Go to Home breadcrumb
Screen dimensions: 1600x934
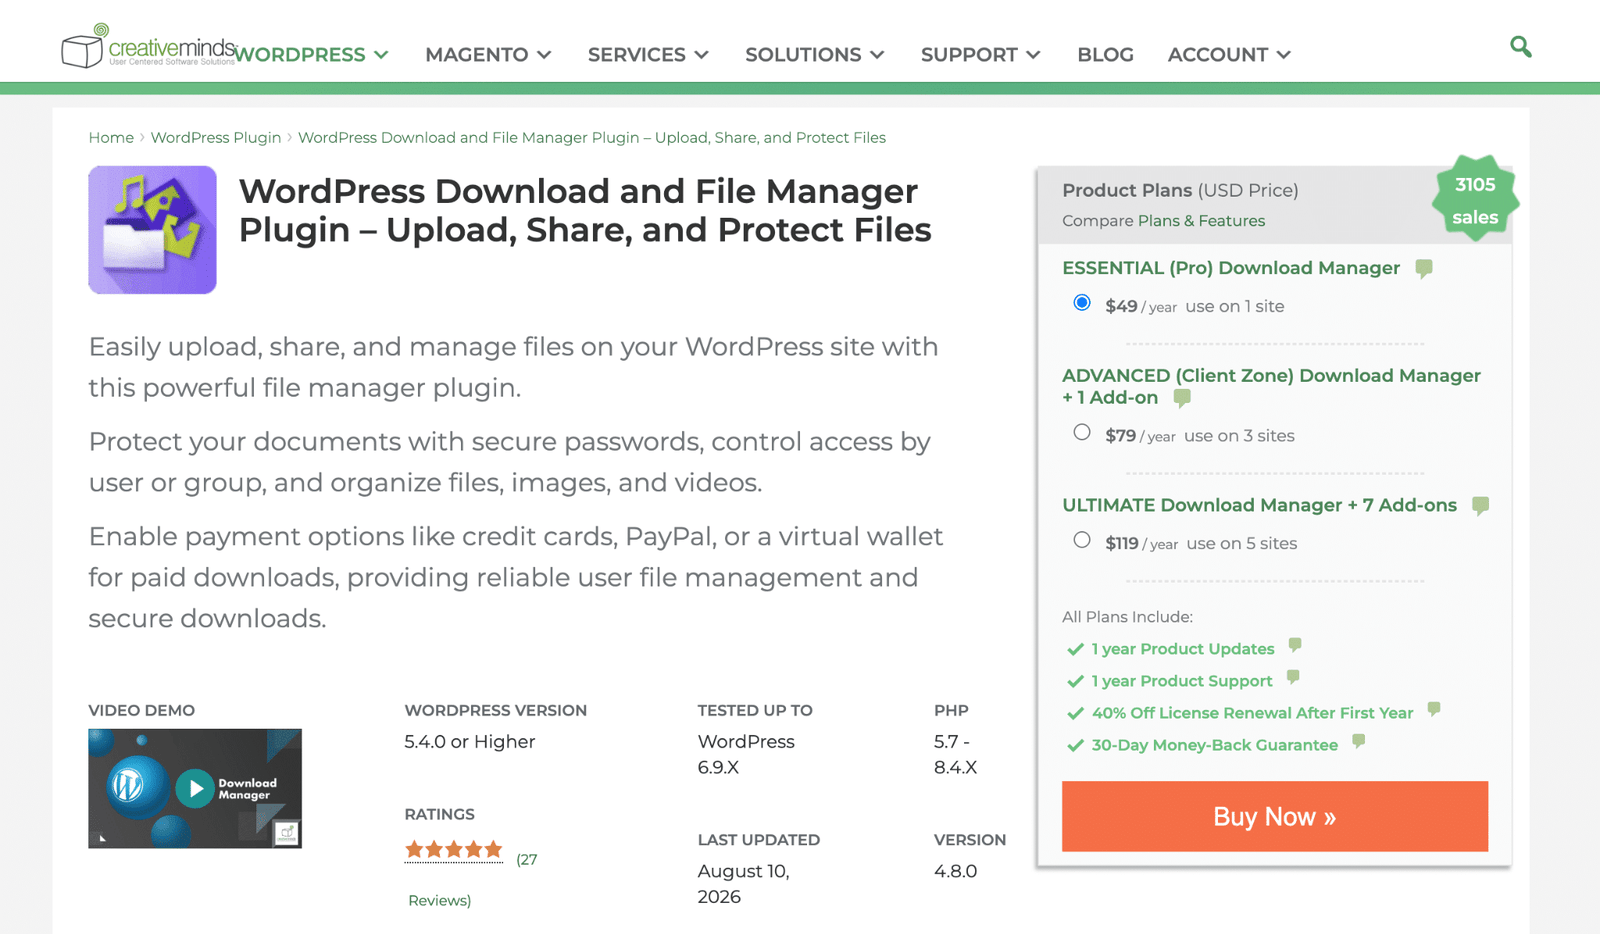pos(111,138)
